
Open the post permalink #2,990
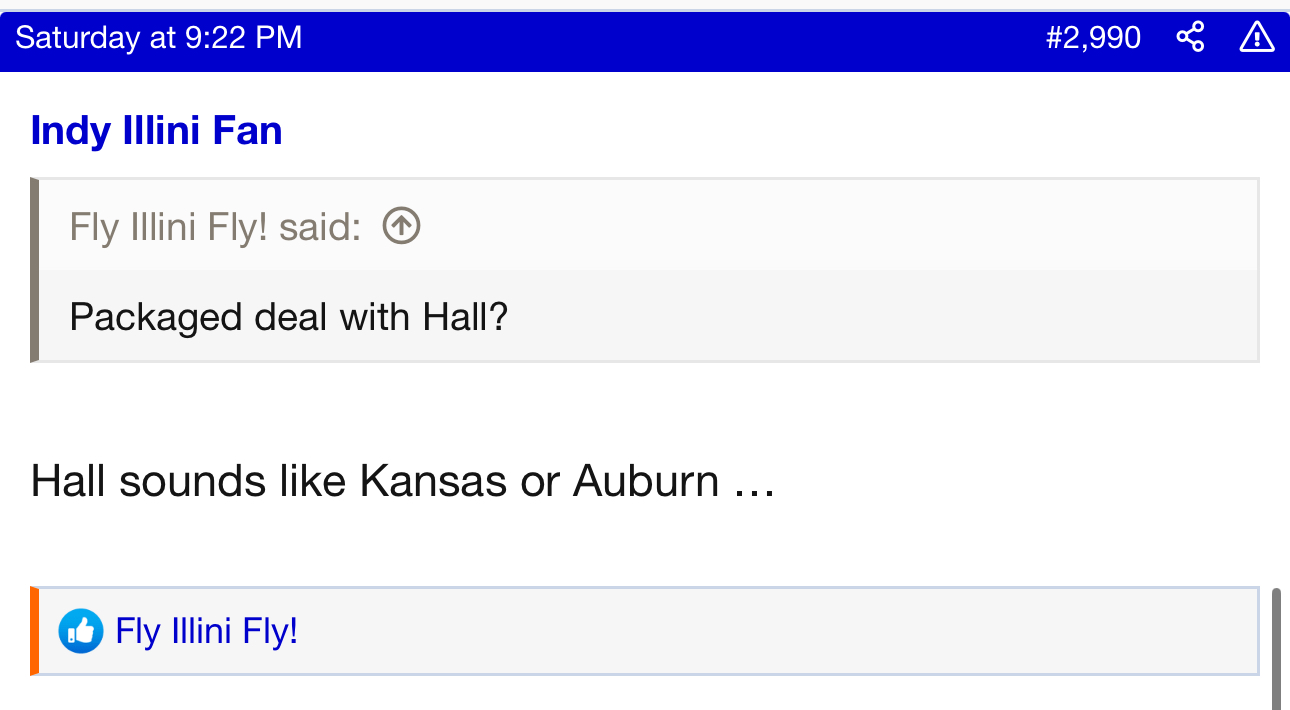[x=1093, y=38]
